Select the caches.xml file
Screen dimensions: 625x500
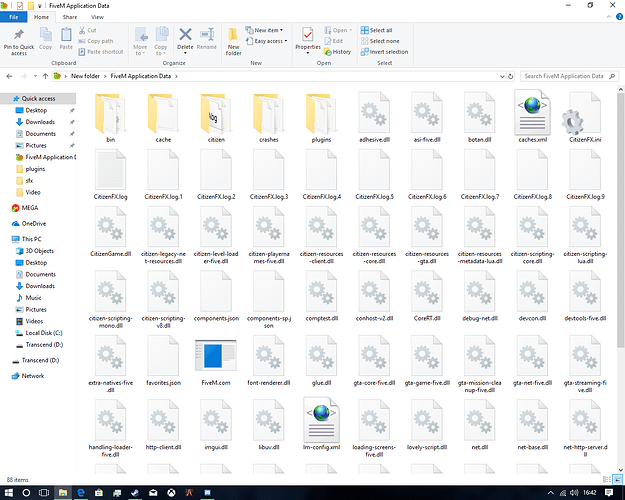click(533, 118)
